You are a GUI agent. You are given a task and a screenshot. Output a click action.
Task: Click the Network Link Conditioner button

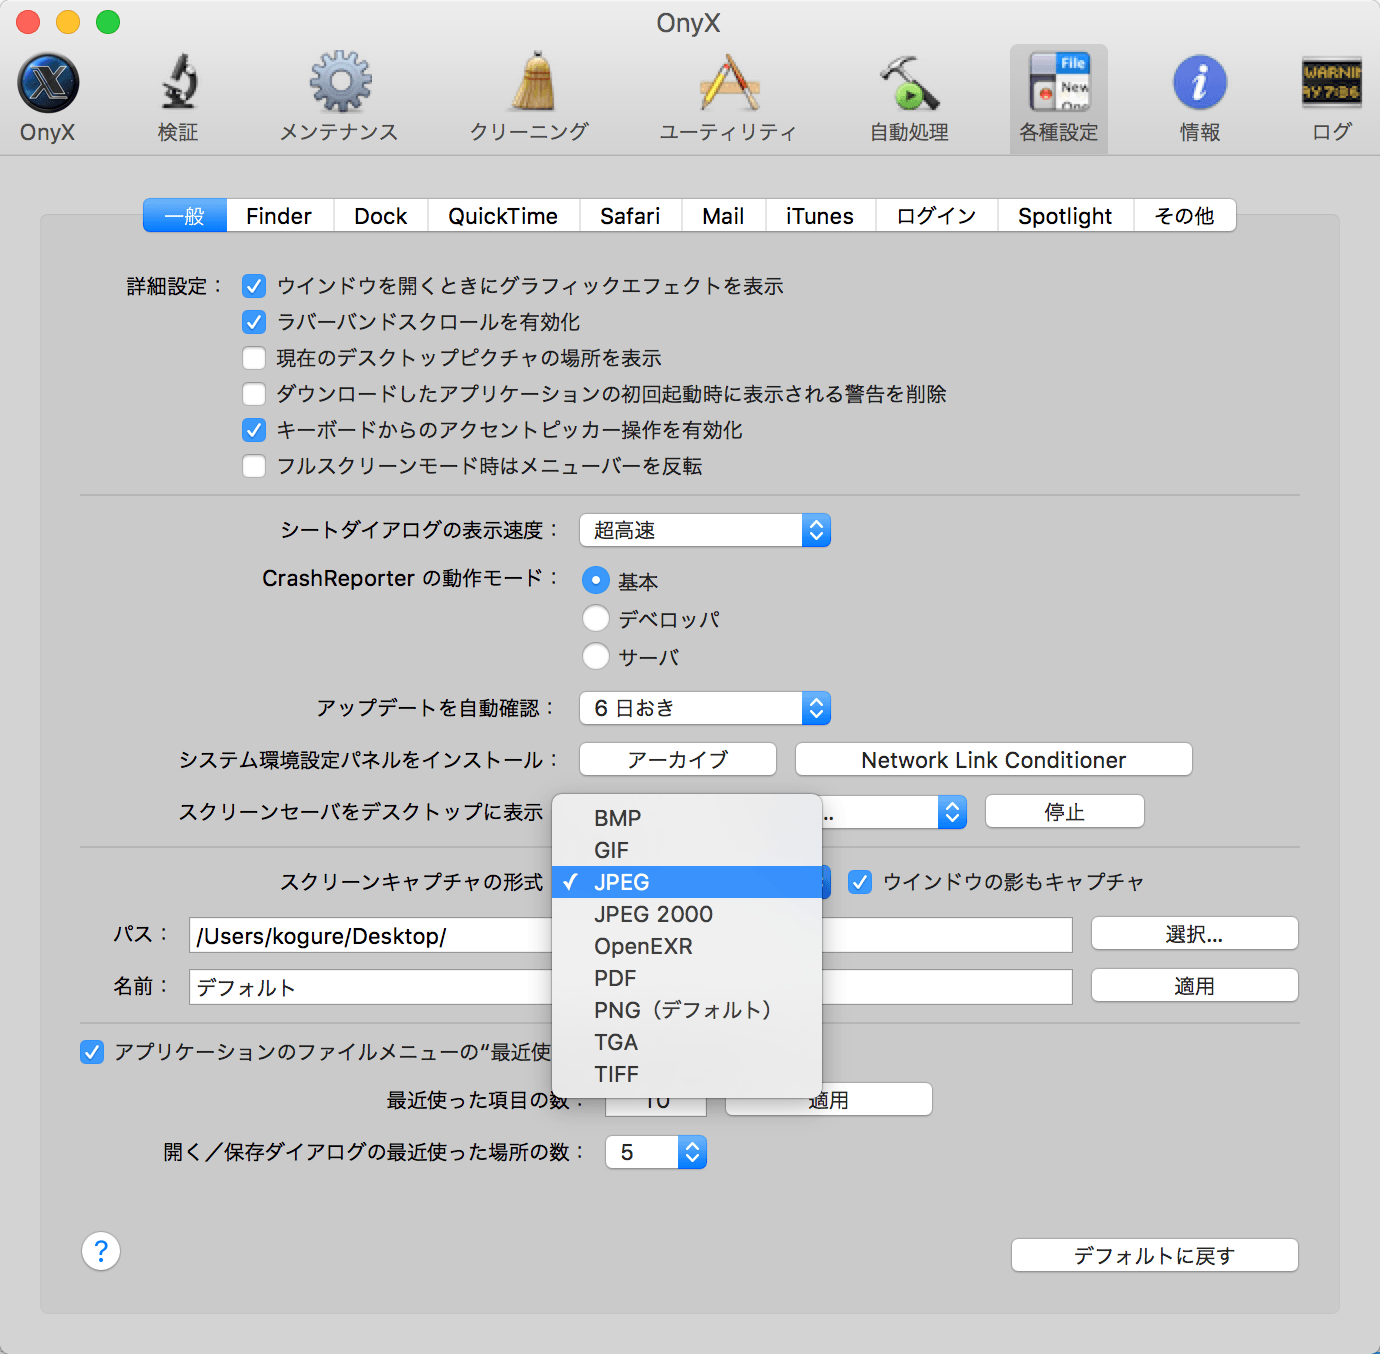click(994, 760)
